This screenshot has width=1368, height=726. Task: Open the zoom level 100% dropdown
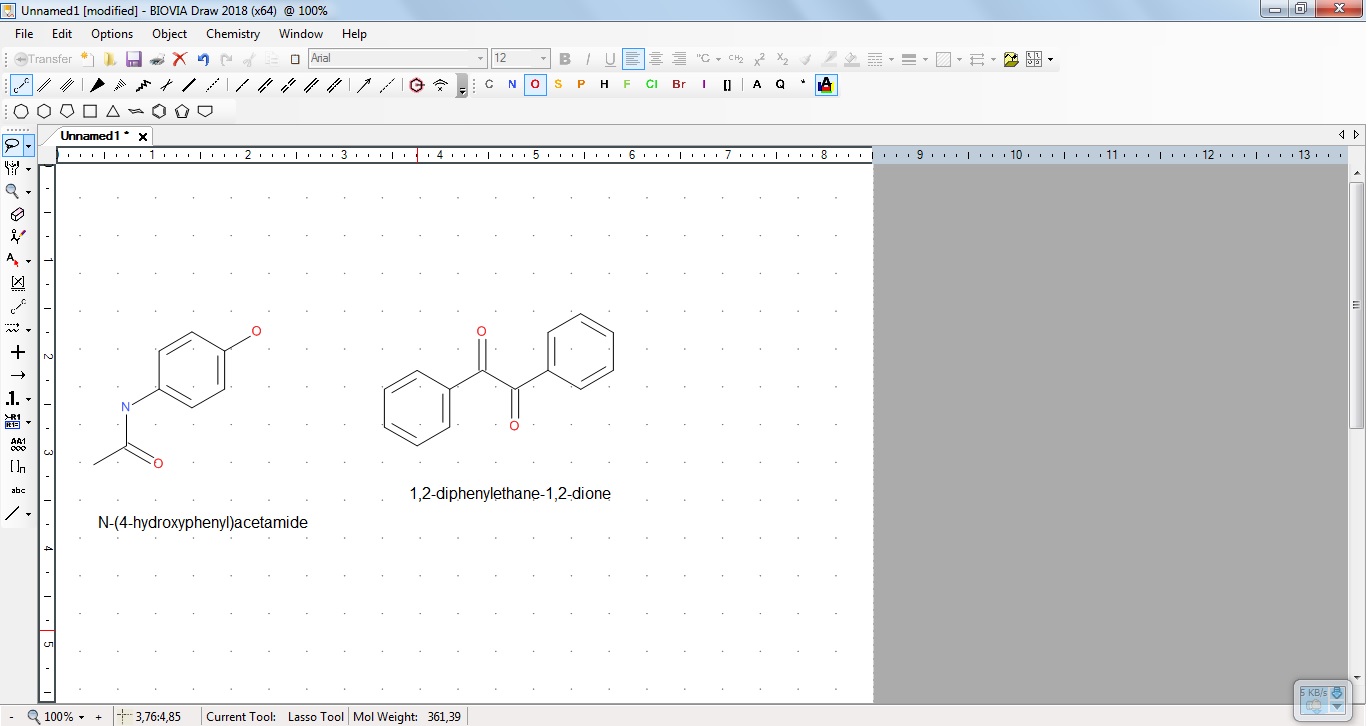(81, 717)
